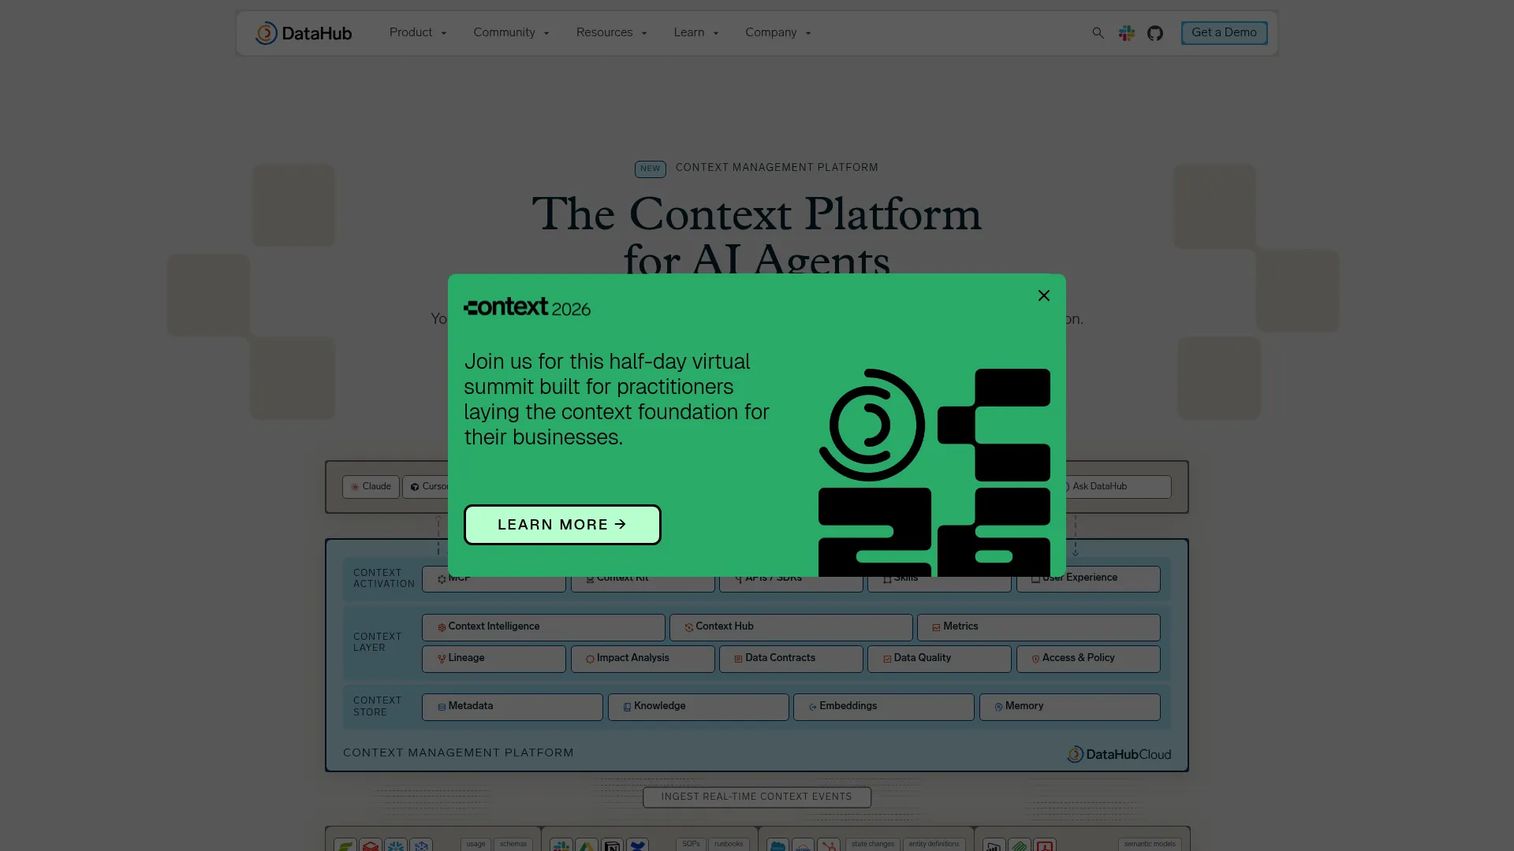Select the Impact Analysis box
Screen dimensions: 1514x851
pyautogui.click(x=643, y=659)
